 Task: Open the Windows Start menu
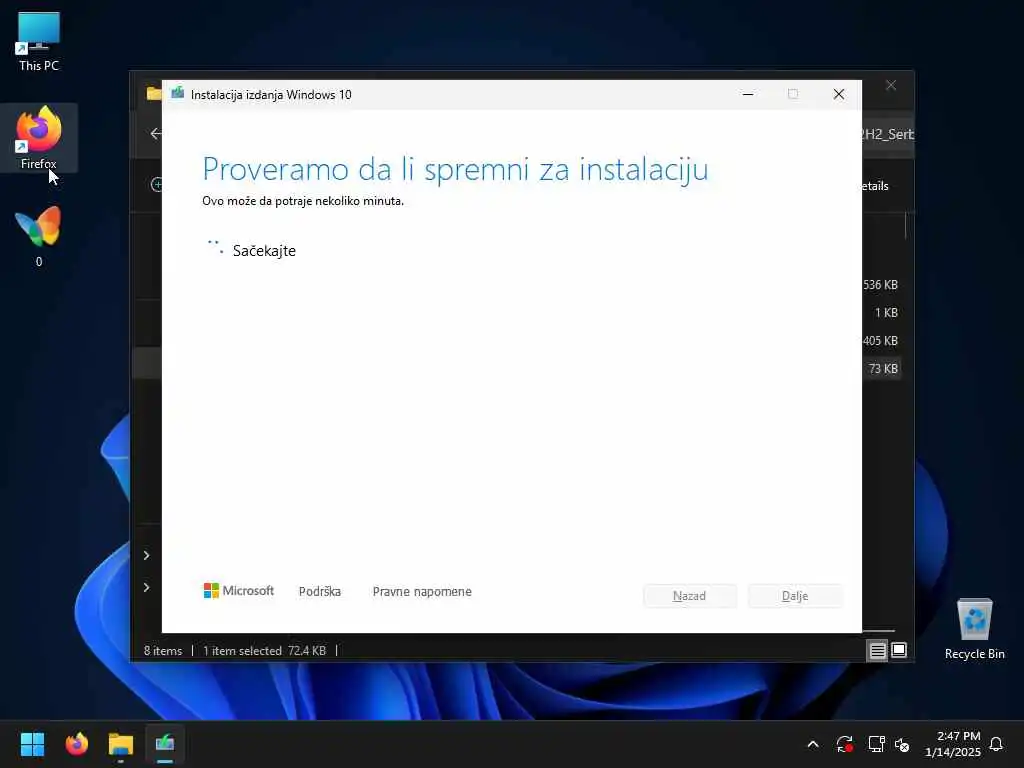pyautogui.click(x=32, y=744)
